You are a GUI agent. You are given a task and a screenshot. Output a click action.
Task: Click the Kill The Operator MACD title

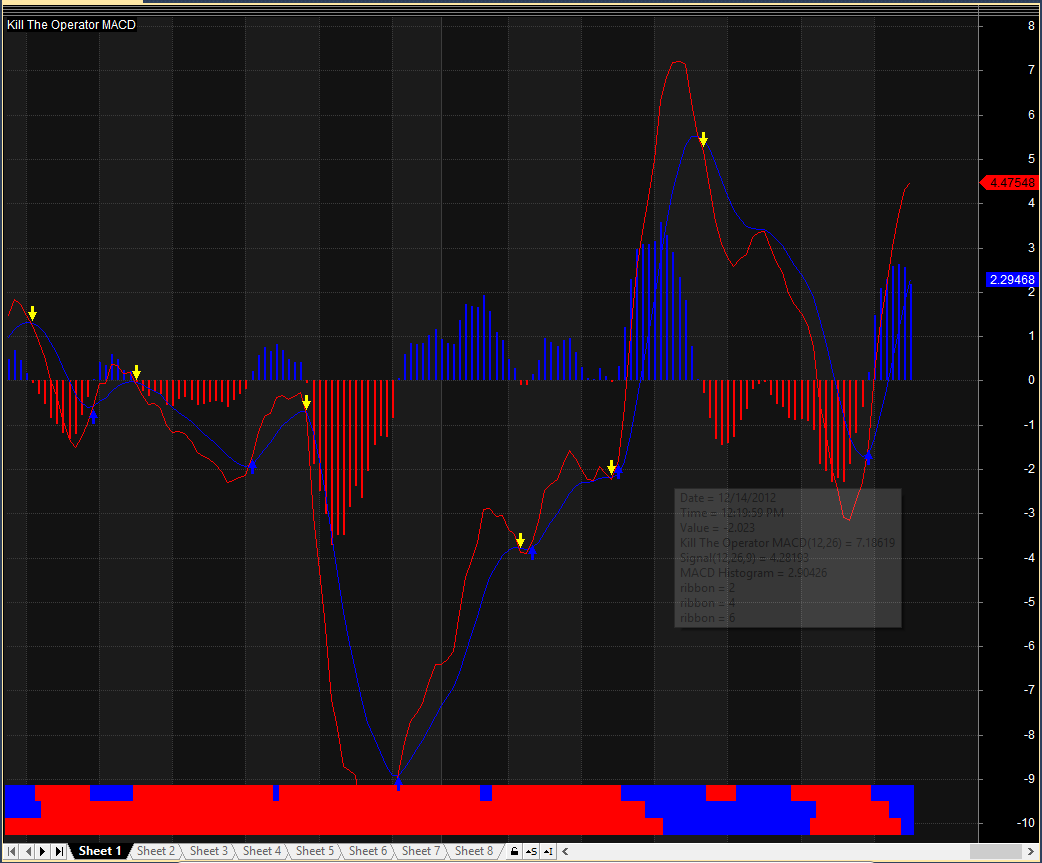71,25
